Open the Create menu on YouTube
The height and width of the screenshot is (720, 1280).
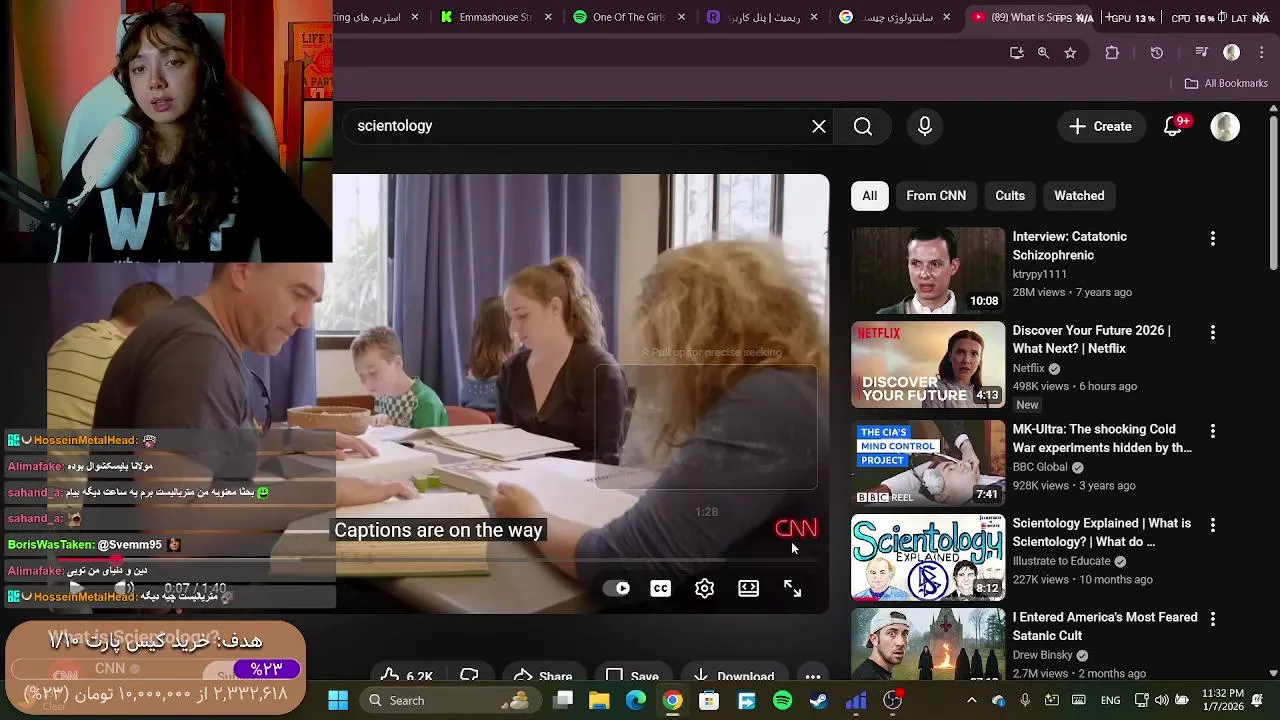(1100, 126)
